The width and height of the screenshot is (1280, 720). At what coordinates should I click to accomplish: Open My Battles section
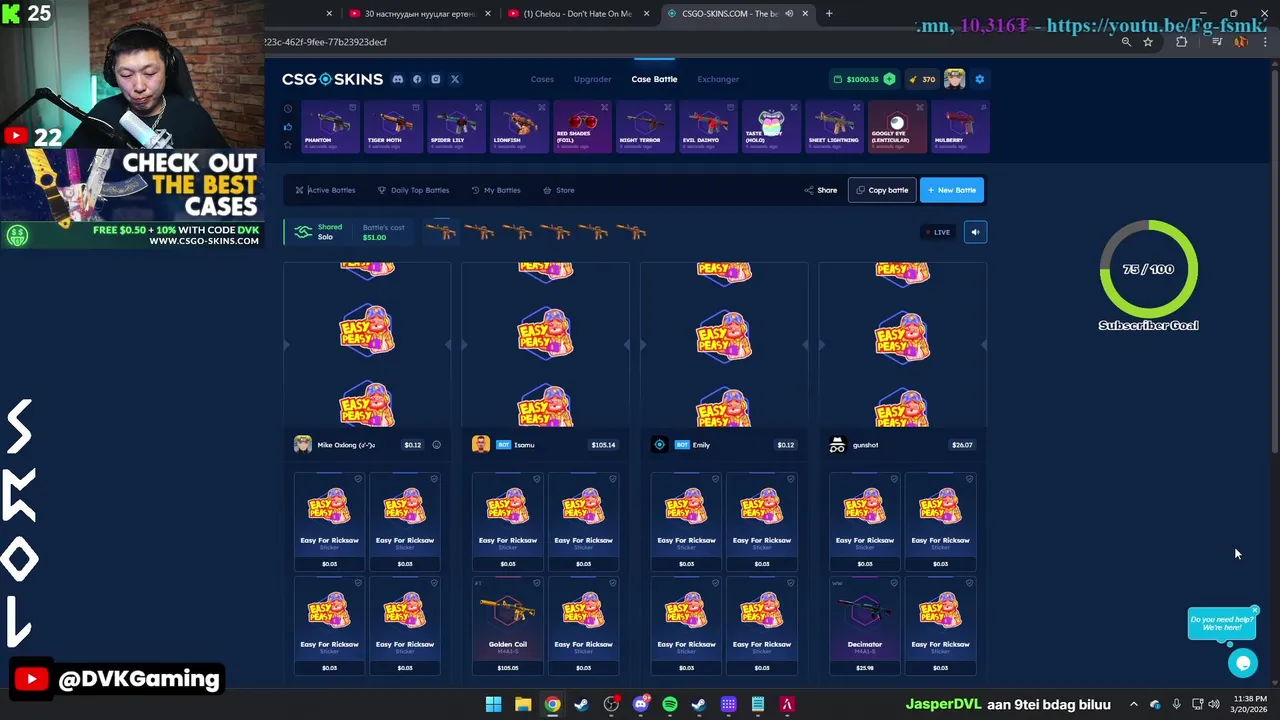pyautogui.click(x=496, y=190)
